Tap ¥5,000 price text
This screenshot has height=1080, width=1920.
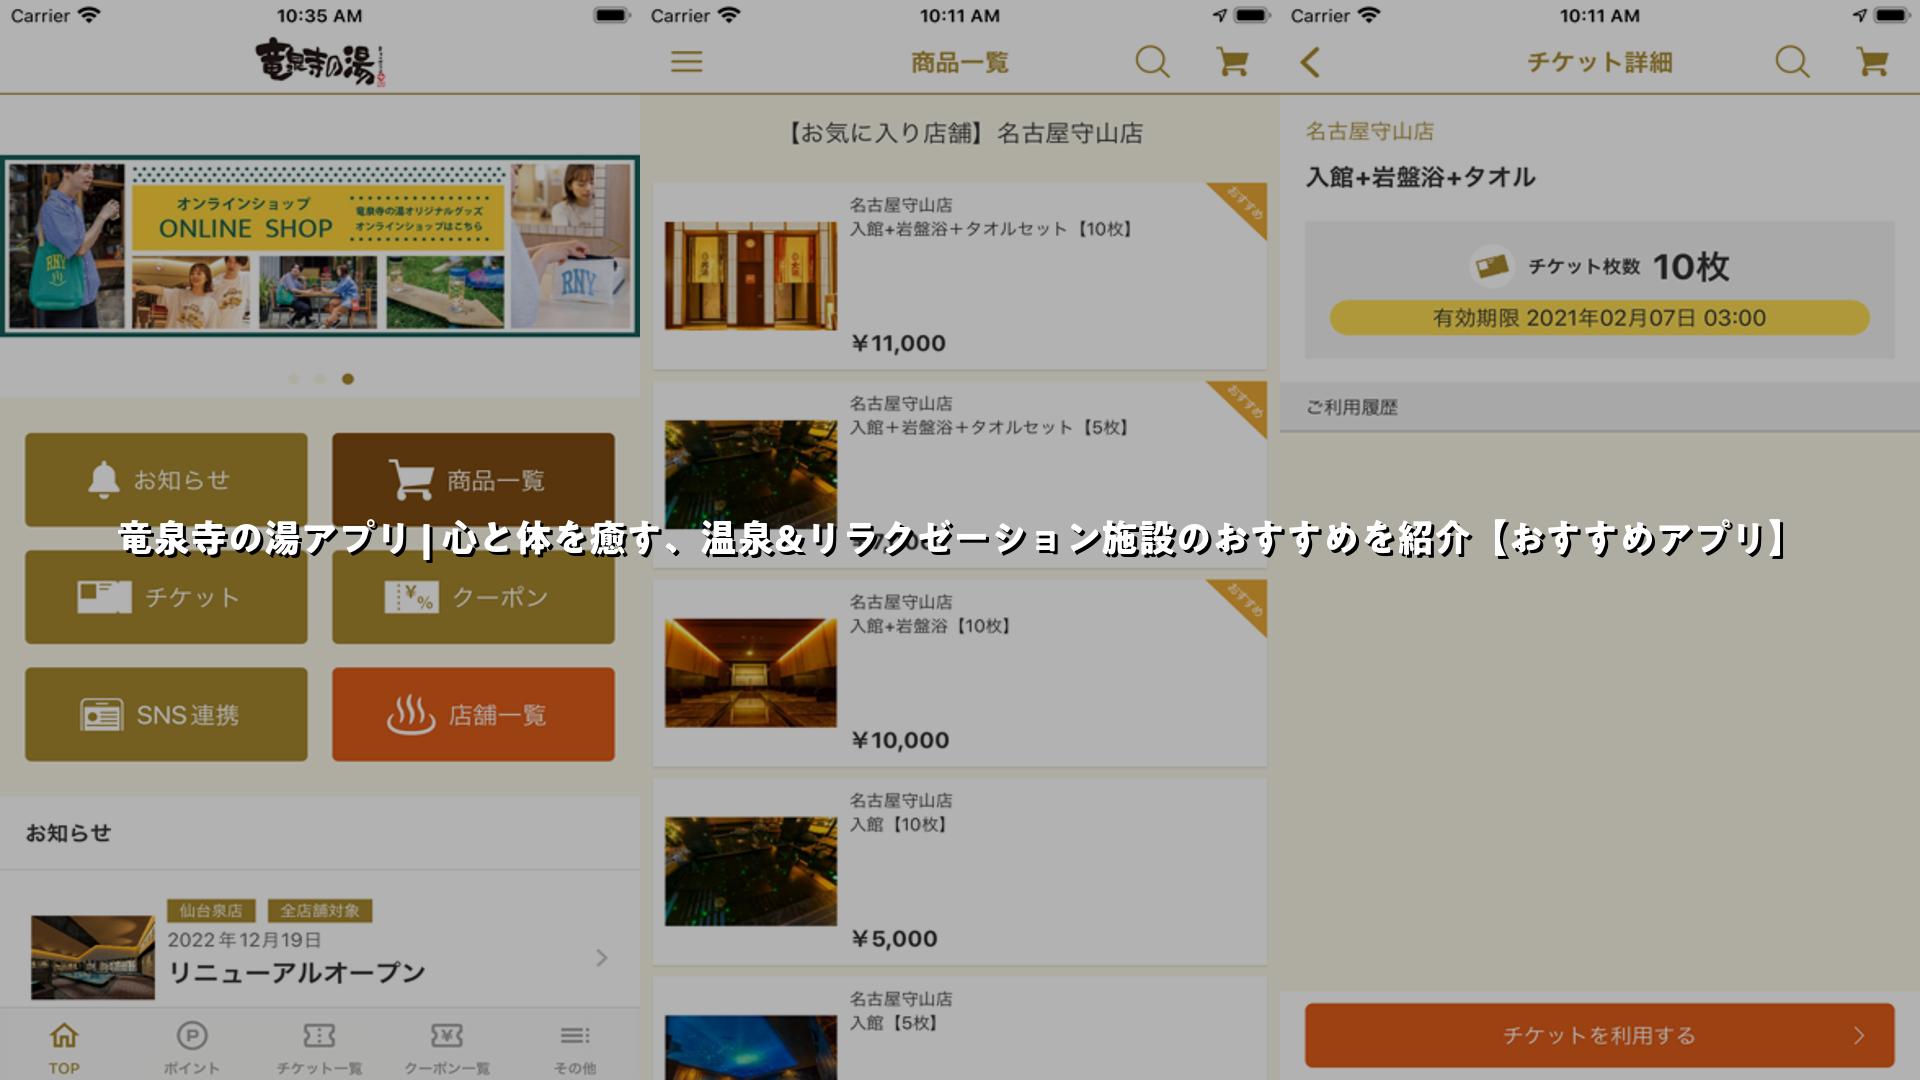[x=894, y=939]
